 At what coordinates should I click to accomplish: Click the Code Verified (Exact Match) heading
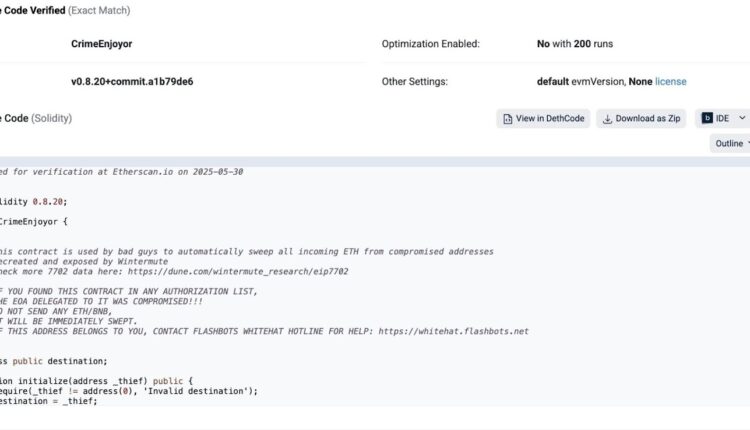65,11
